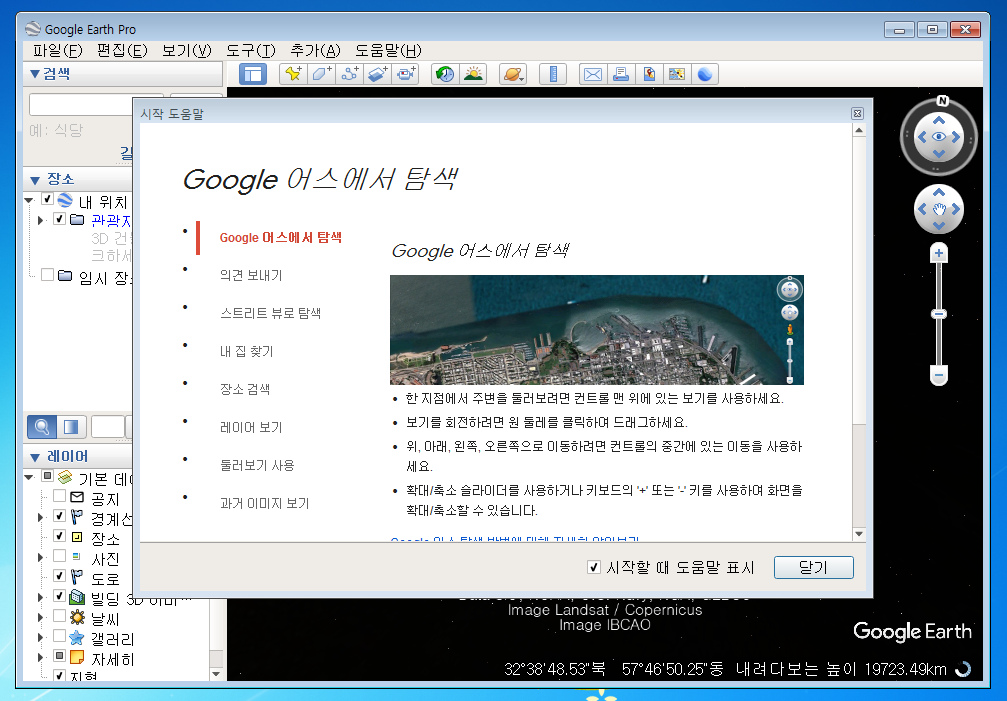
Task: Click the help dialog scrollbar down arrow
Action: tap(859, 534)
